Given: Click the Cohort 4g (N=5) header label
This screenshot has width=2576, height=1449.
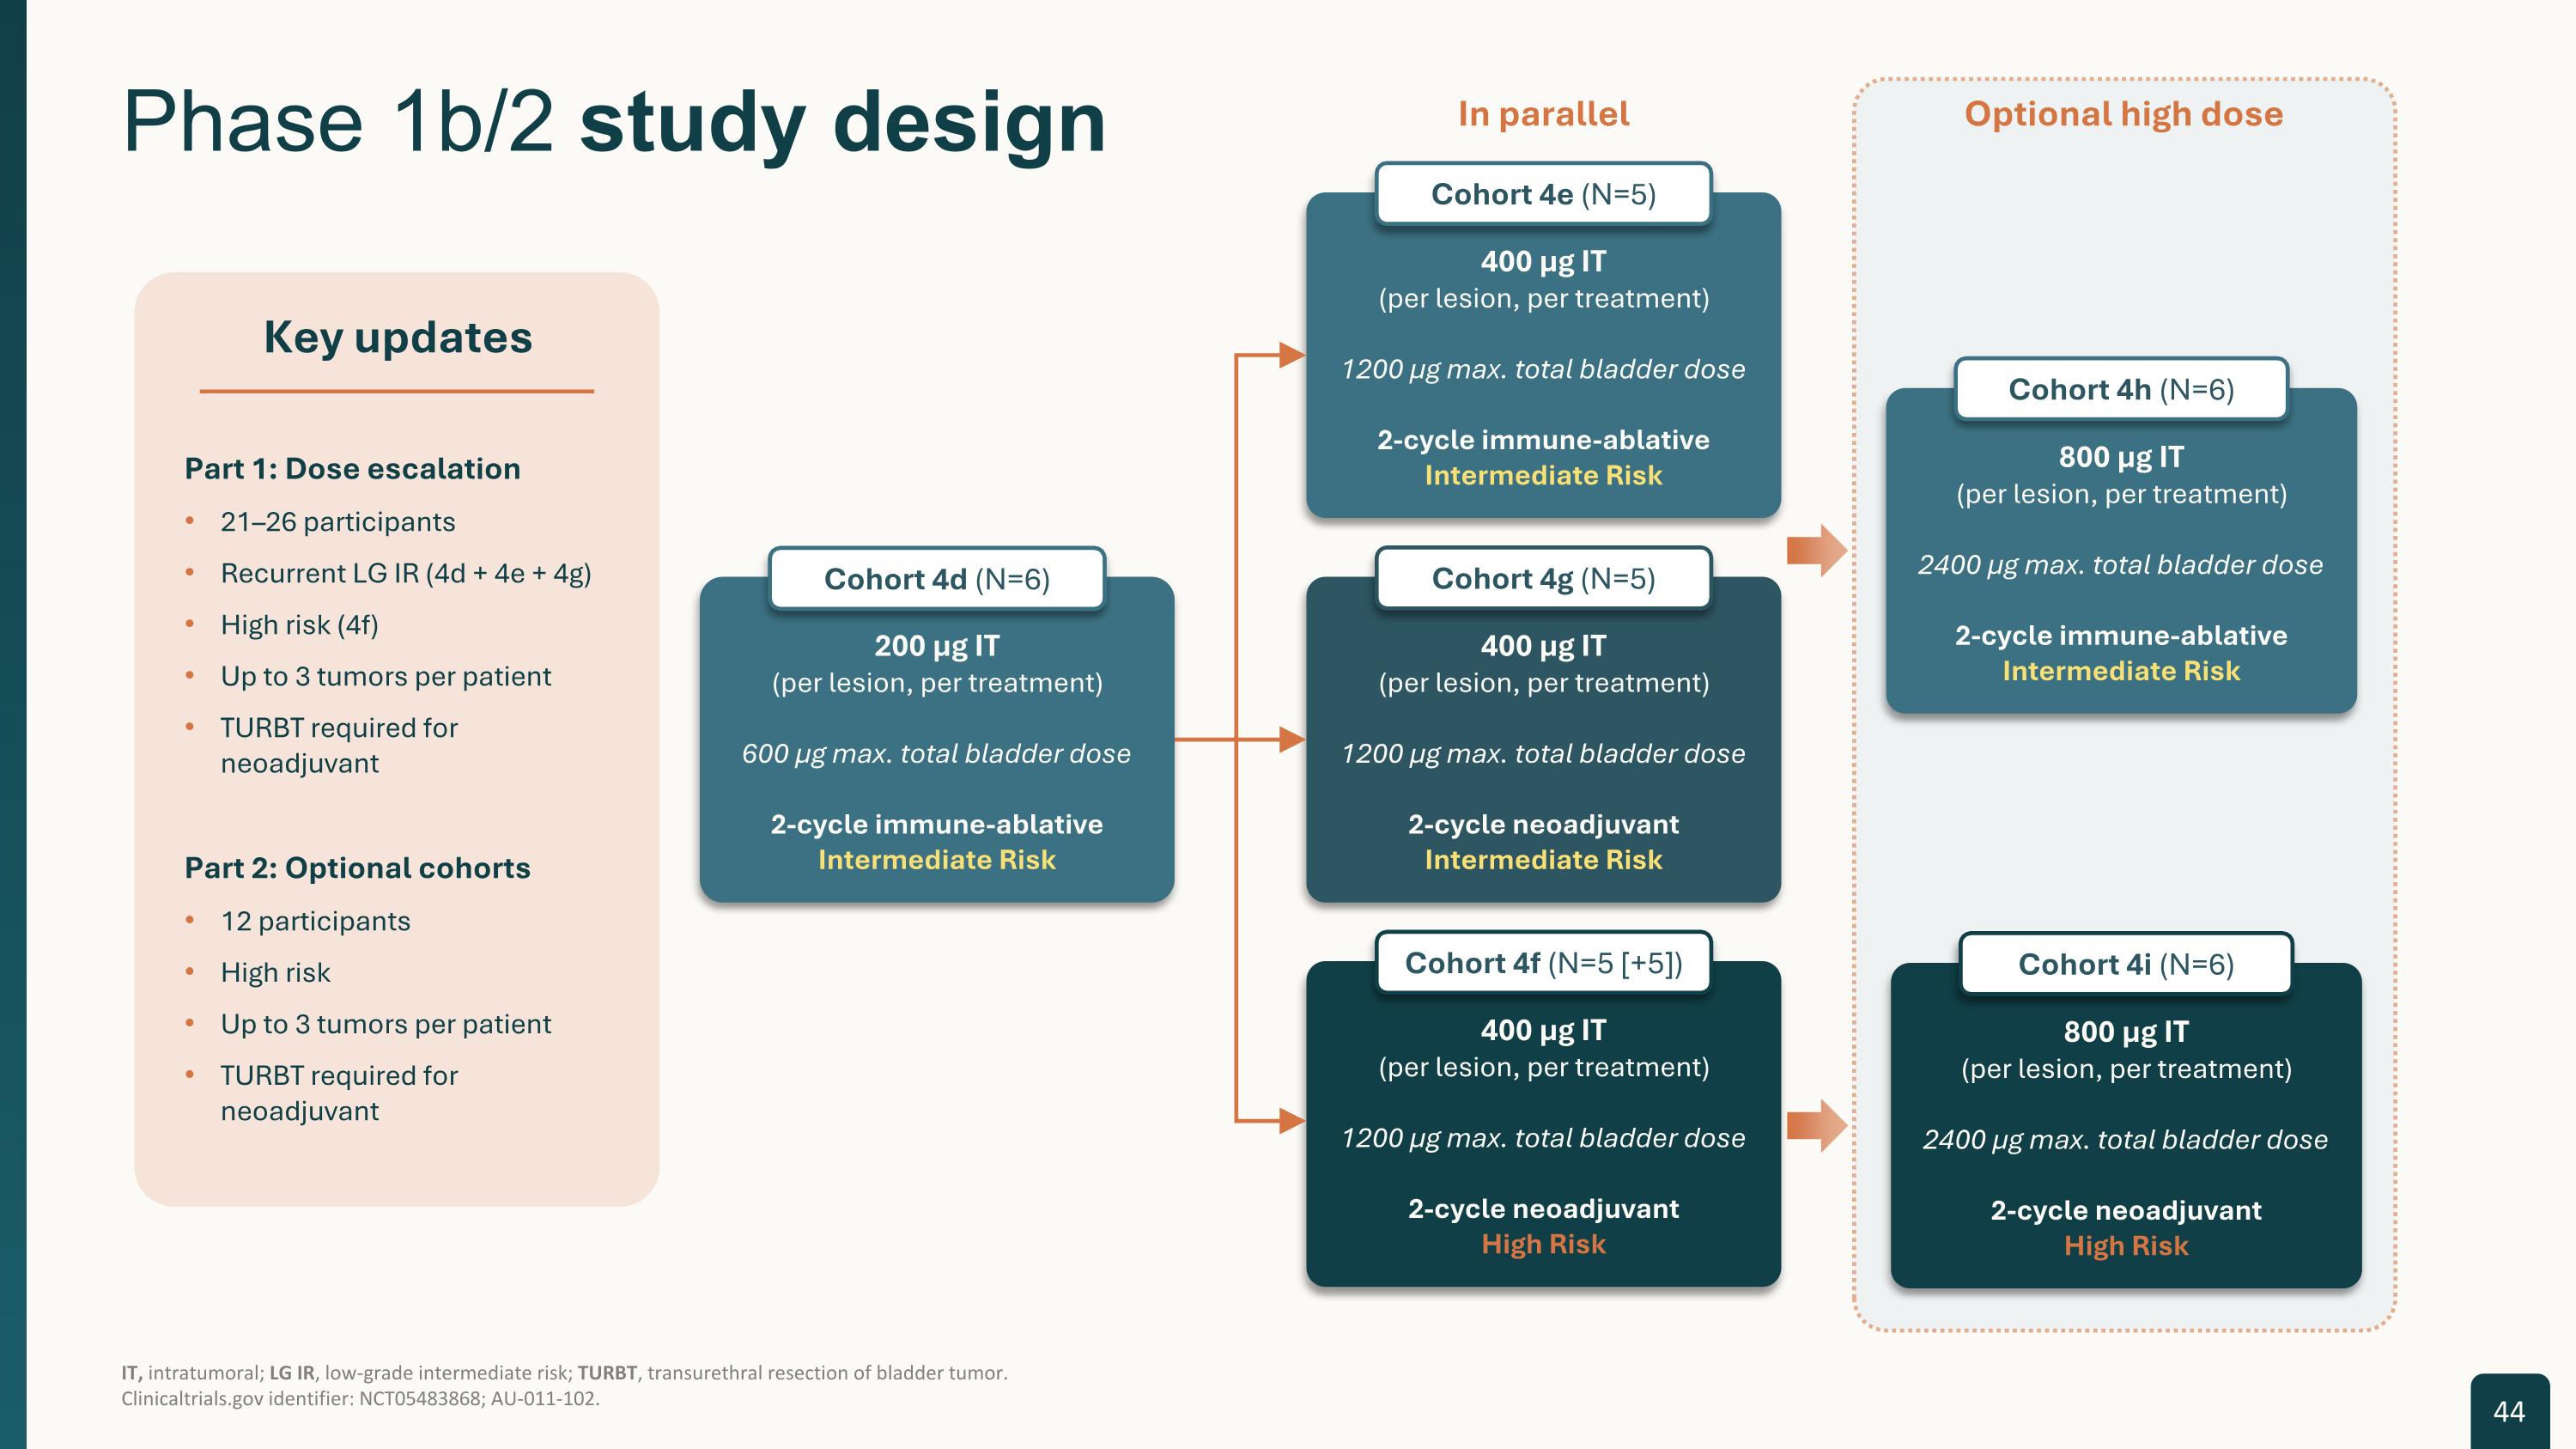Looking at the screenshot, I should 1543,578.
